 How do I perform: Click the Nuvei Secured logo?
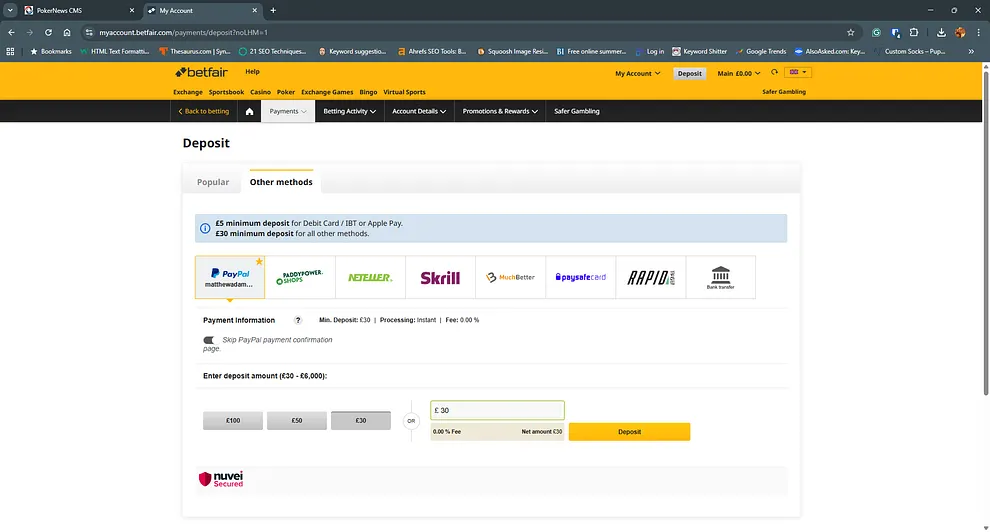click(220, 479)
